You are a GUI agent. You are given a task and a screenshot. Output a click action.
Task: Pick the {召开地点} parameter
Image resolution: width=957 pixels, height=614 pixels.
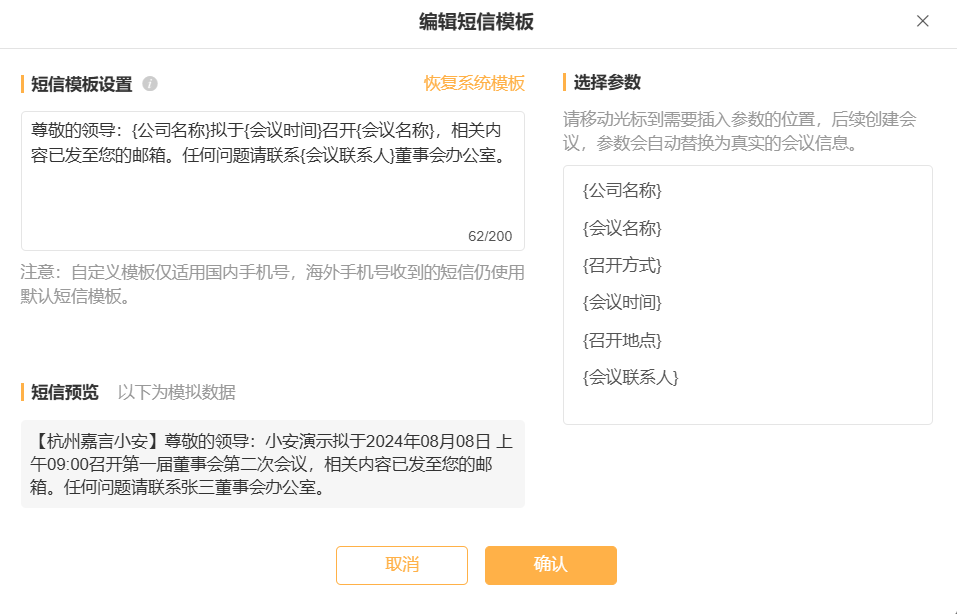622,340
